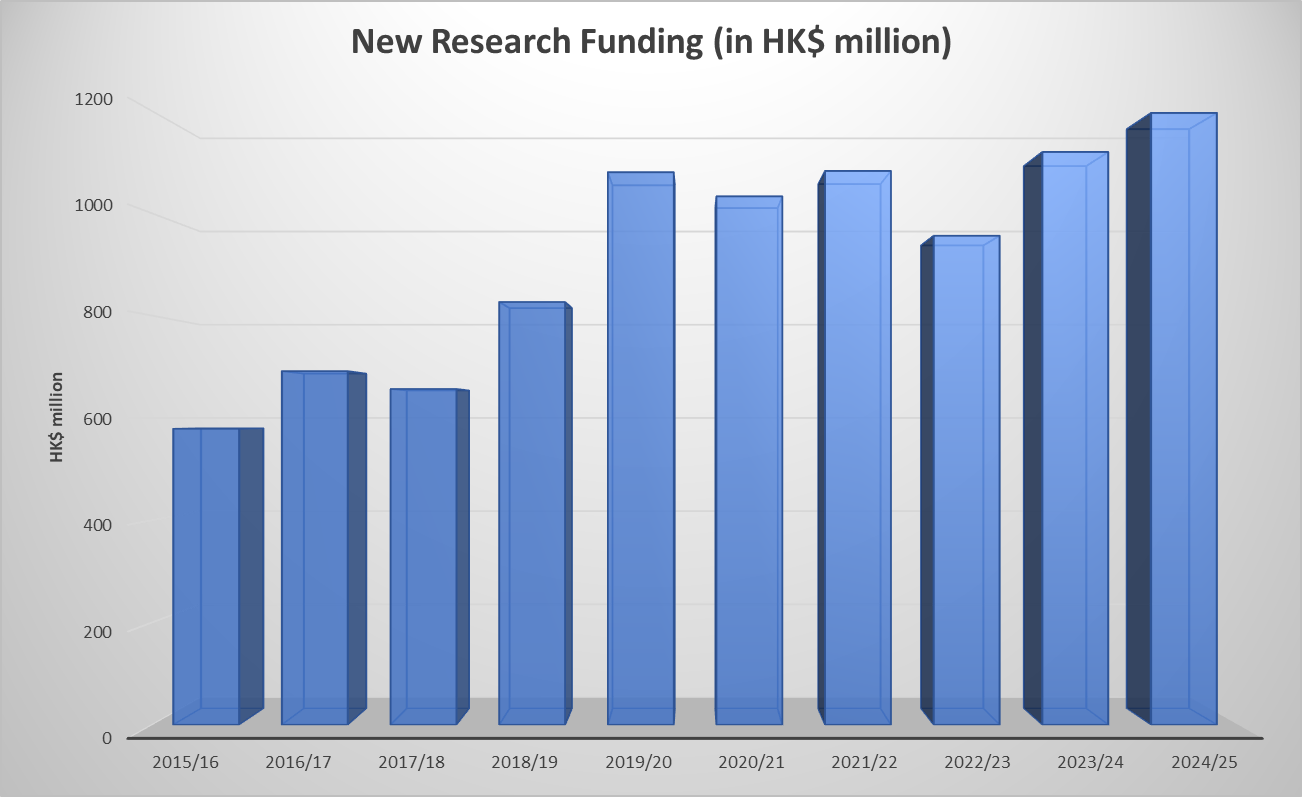Click the 2021/22 horizontal axis label

[864, 762]
